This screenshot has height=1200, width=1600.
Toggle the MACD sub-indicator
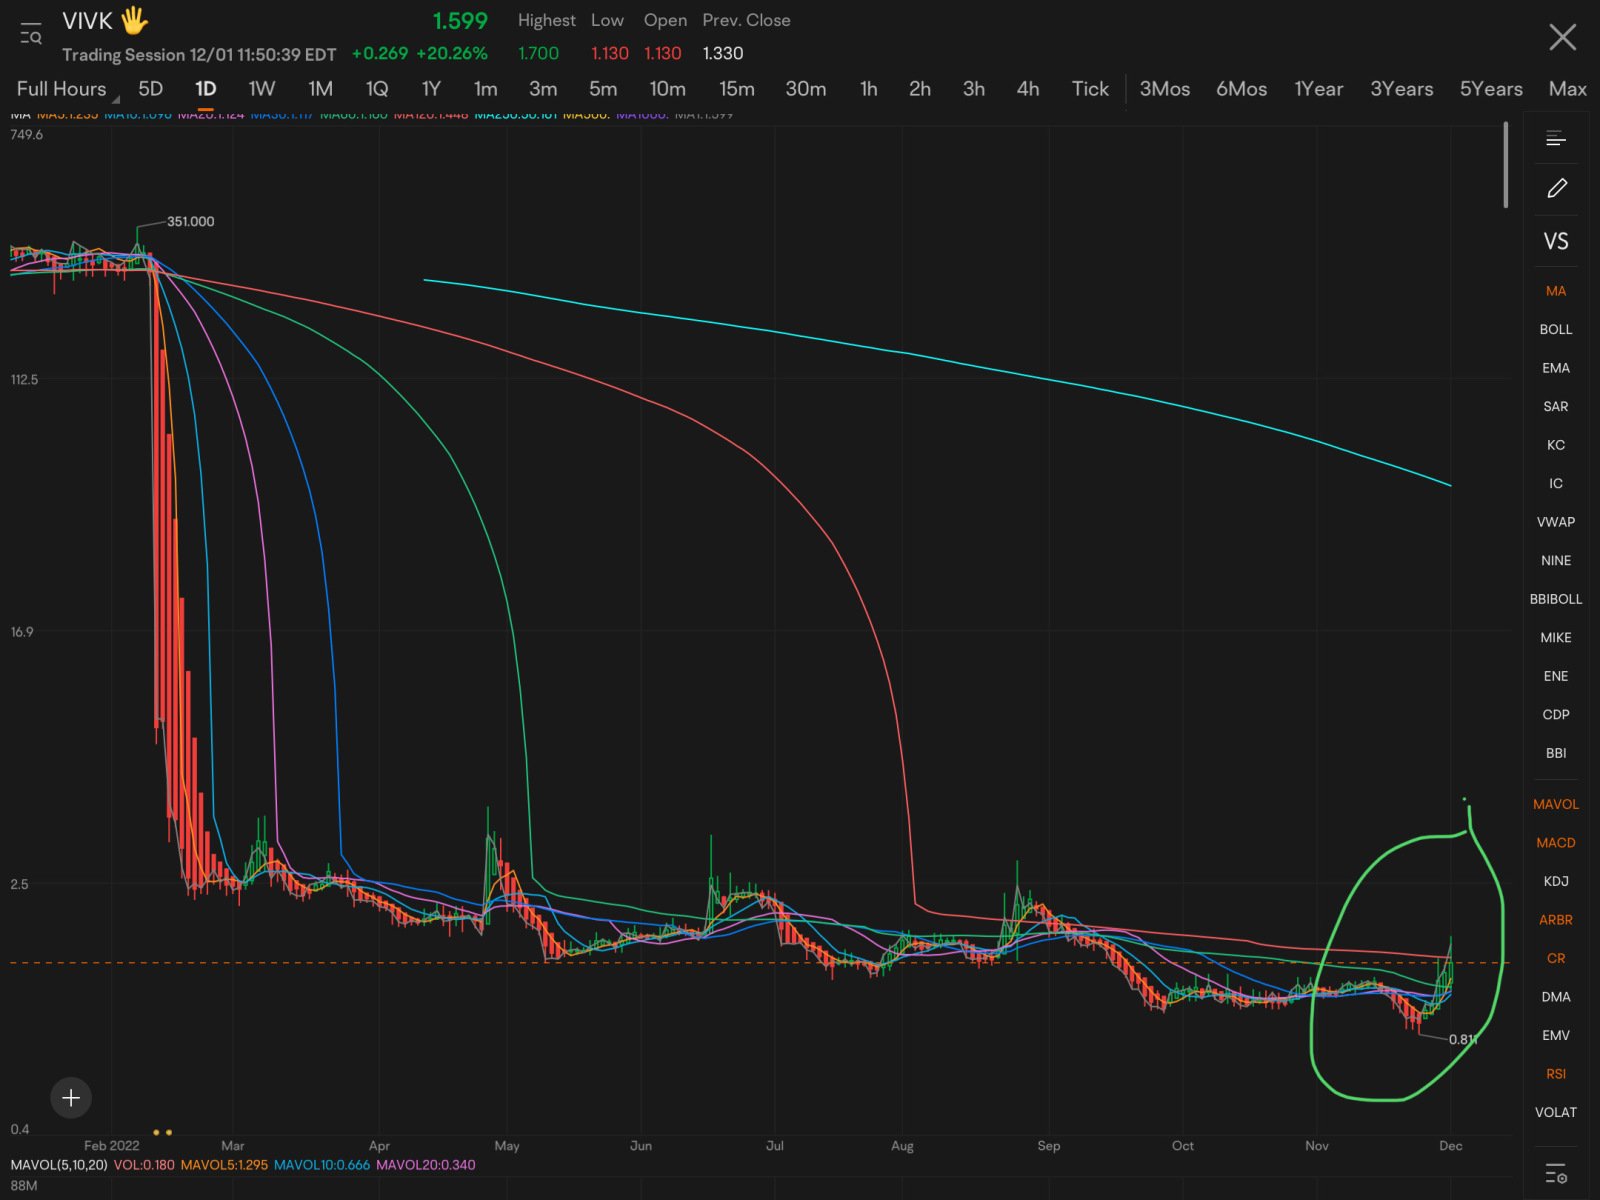click(1556, 843)
